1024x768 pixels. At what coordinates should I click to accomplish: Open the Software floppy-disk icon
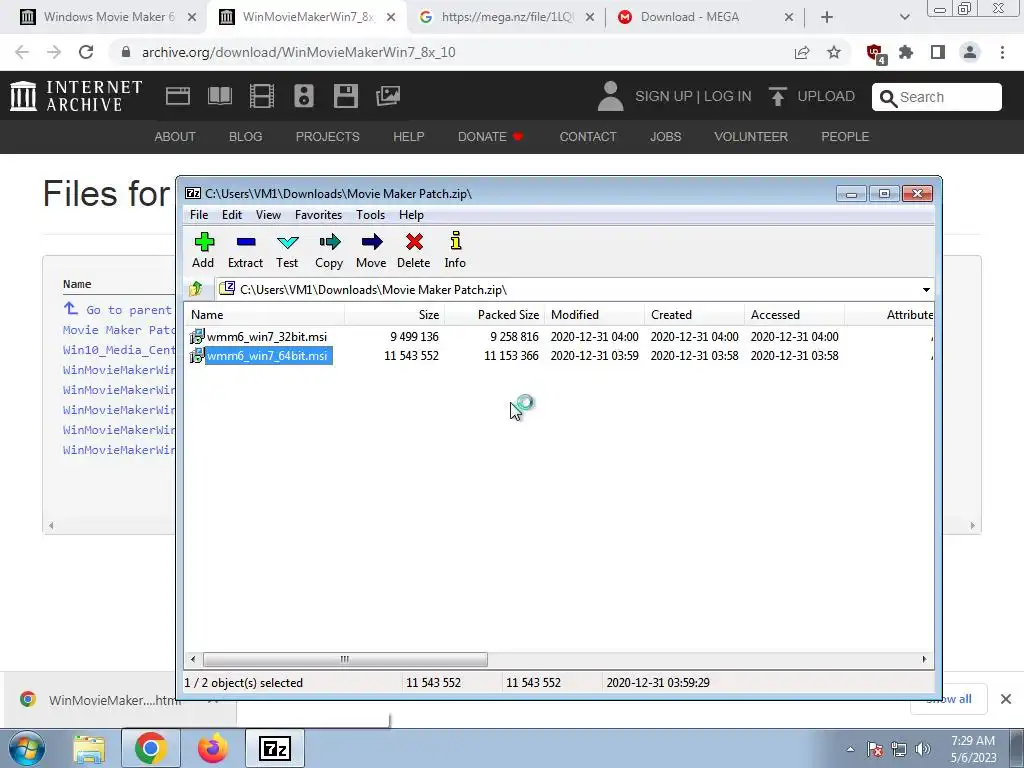(345, 96)
